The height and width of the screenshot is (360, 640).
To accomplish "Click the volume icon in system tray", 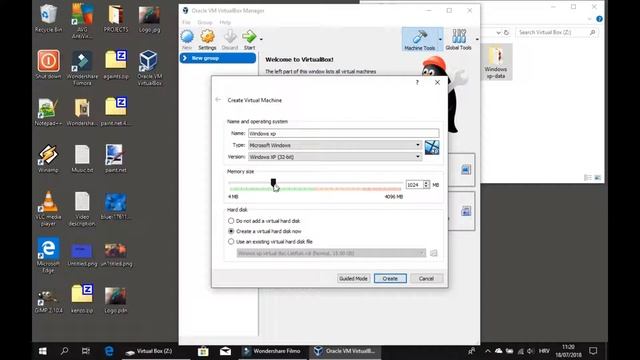I will pyautogui.click(x=530, y=351).
